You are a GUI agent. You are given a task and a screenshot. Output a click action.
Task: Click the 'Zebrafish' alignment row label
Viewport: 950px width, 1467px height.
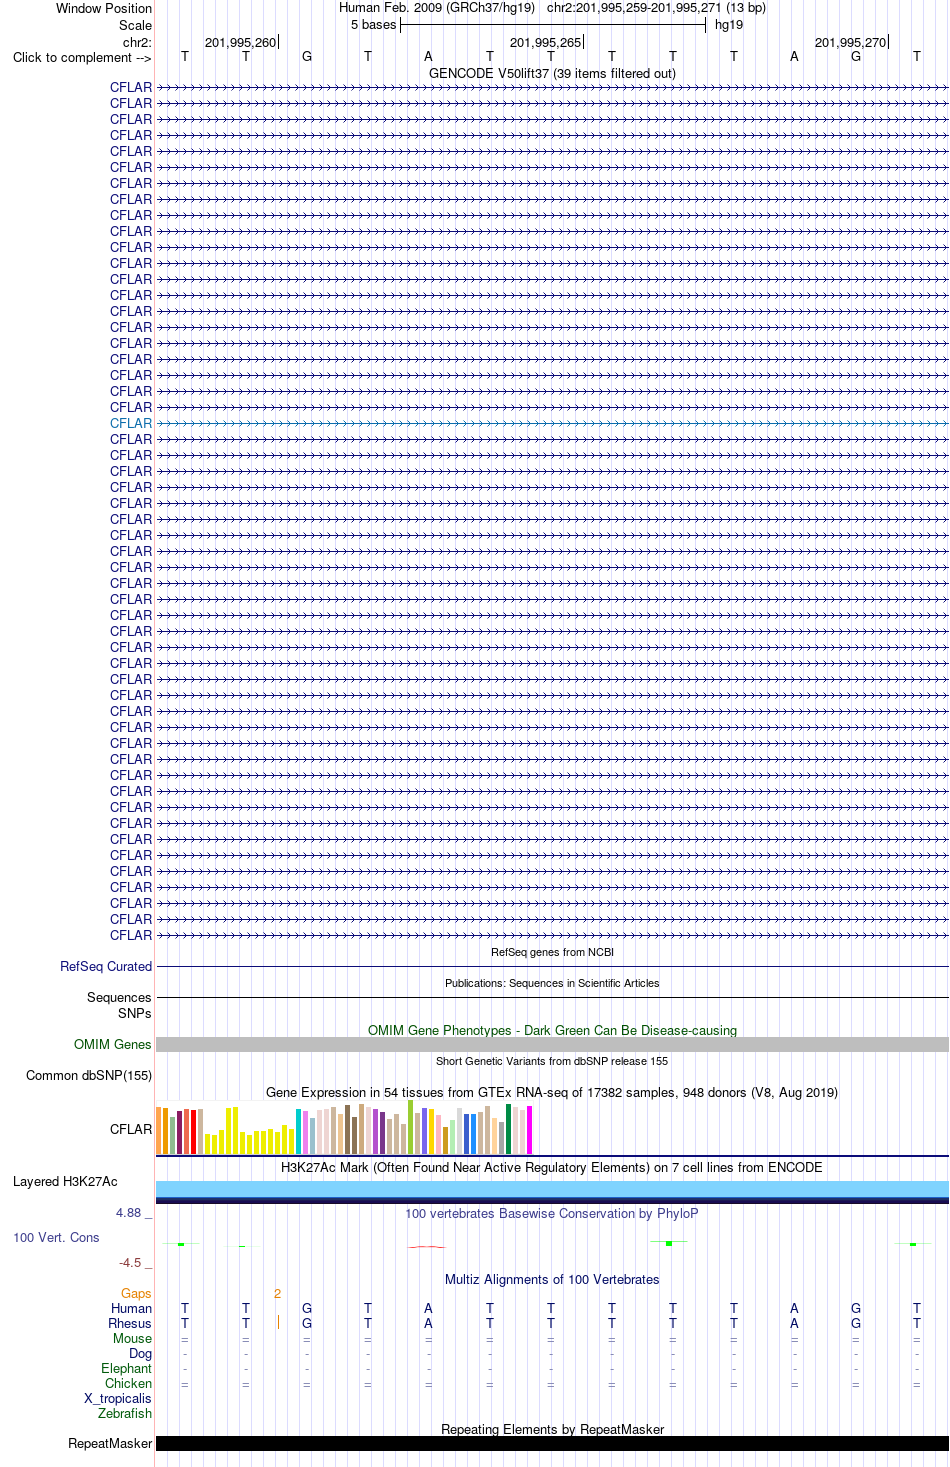[125, 1413]
